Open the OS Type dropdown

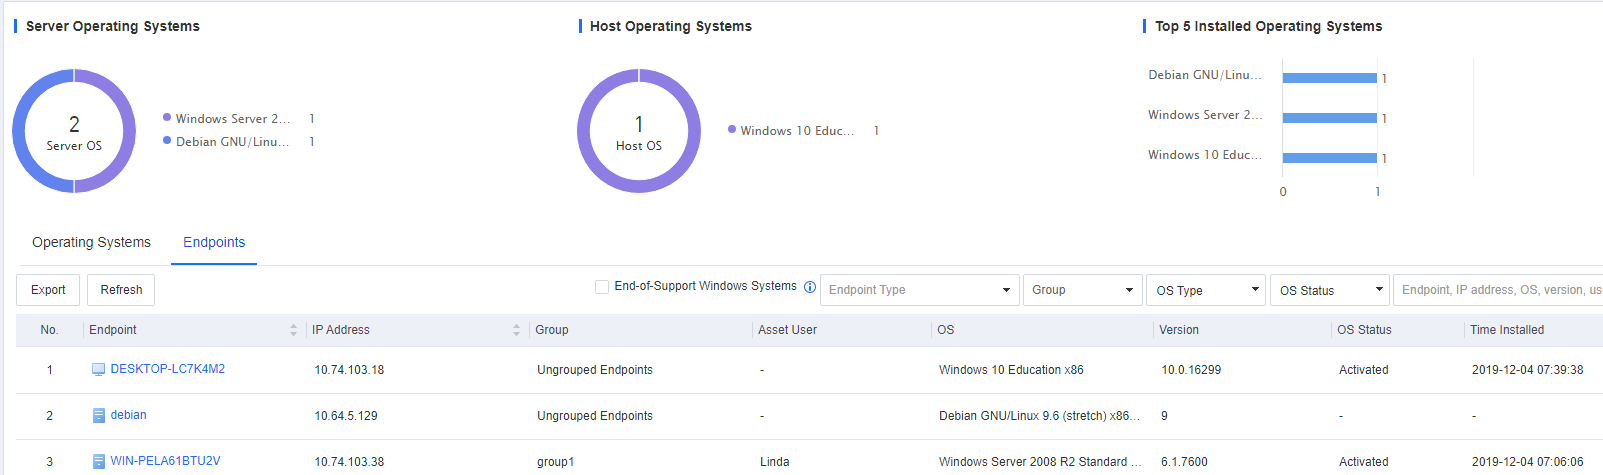1206,290
